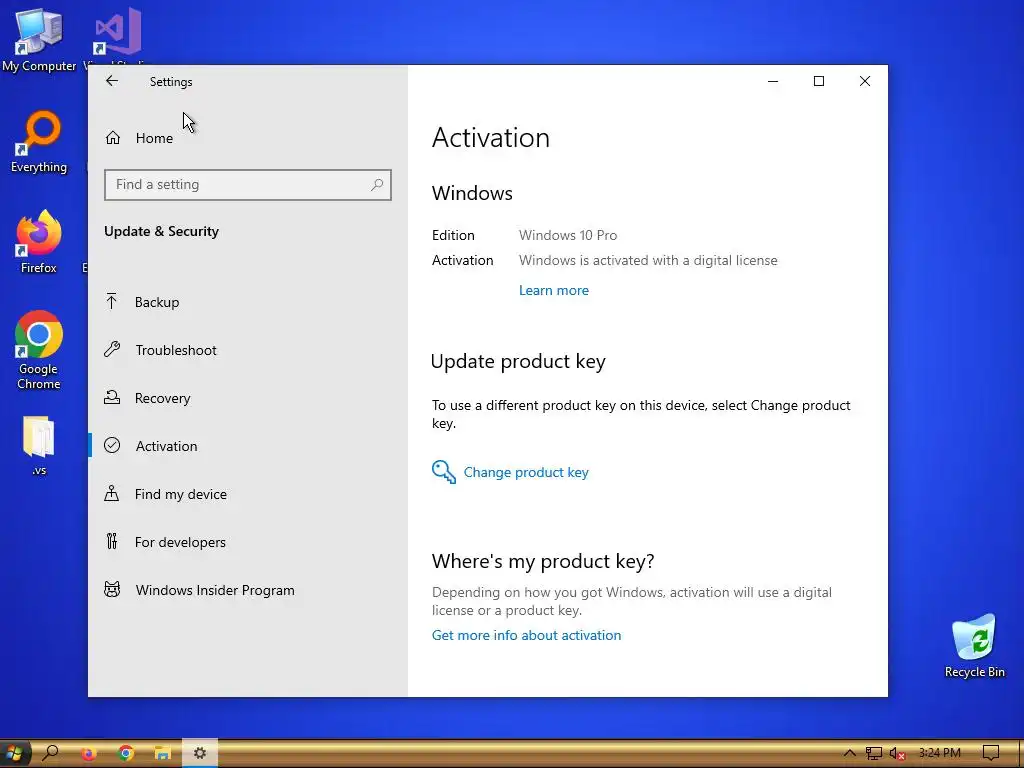Open Firefox from the taskbar
Screen dimensions: 1024x768
(x=88, y=754)
